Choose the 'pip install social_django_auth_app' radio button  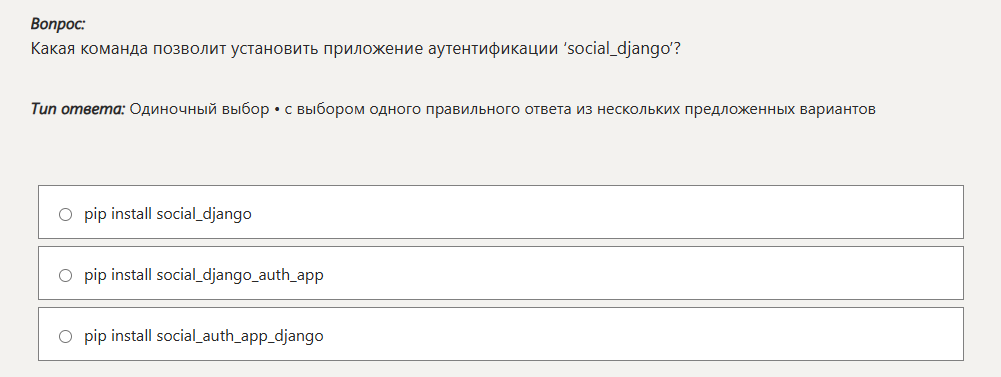(65, 276)
